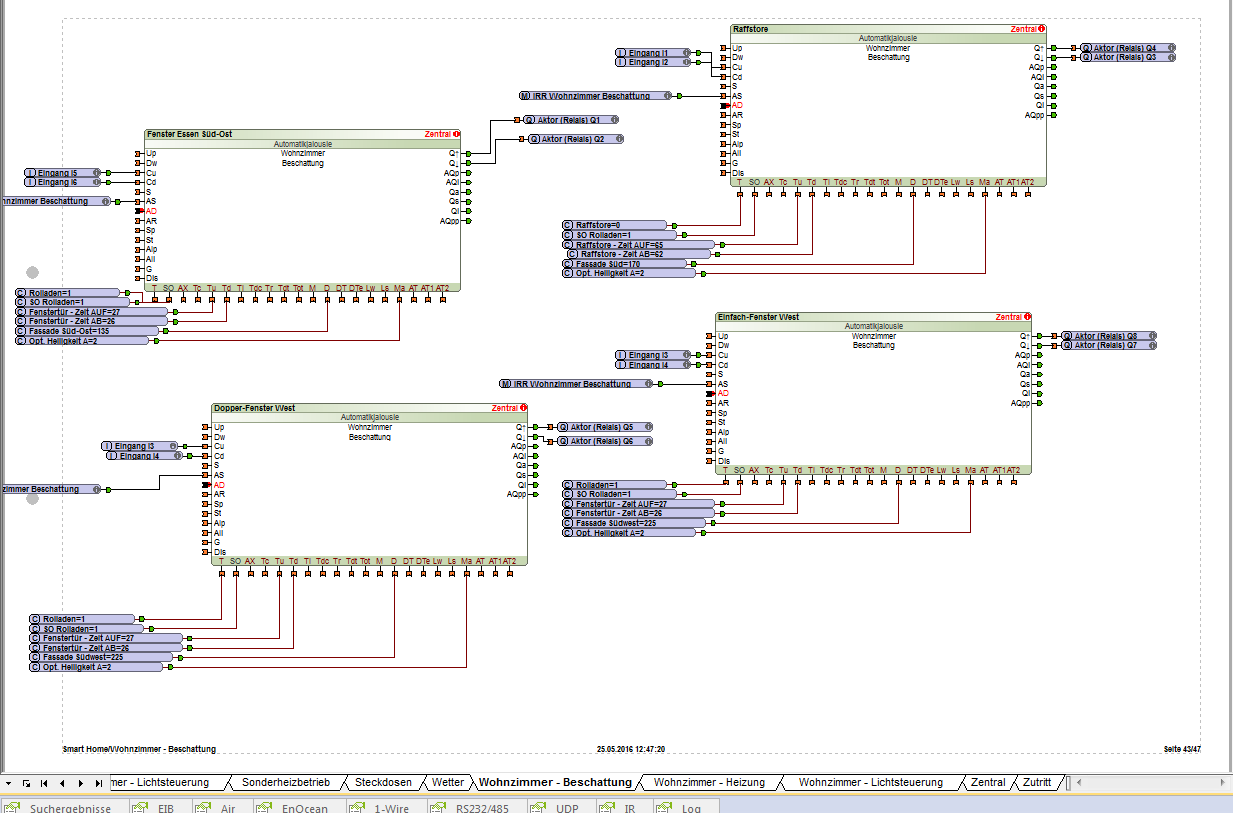The image size is (1233, 813).
Task: Click the info icon on Dopper-Fenster West block
Action: pos(522,408)
